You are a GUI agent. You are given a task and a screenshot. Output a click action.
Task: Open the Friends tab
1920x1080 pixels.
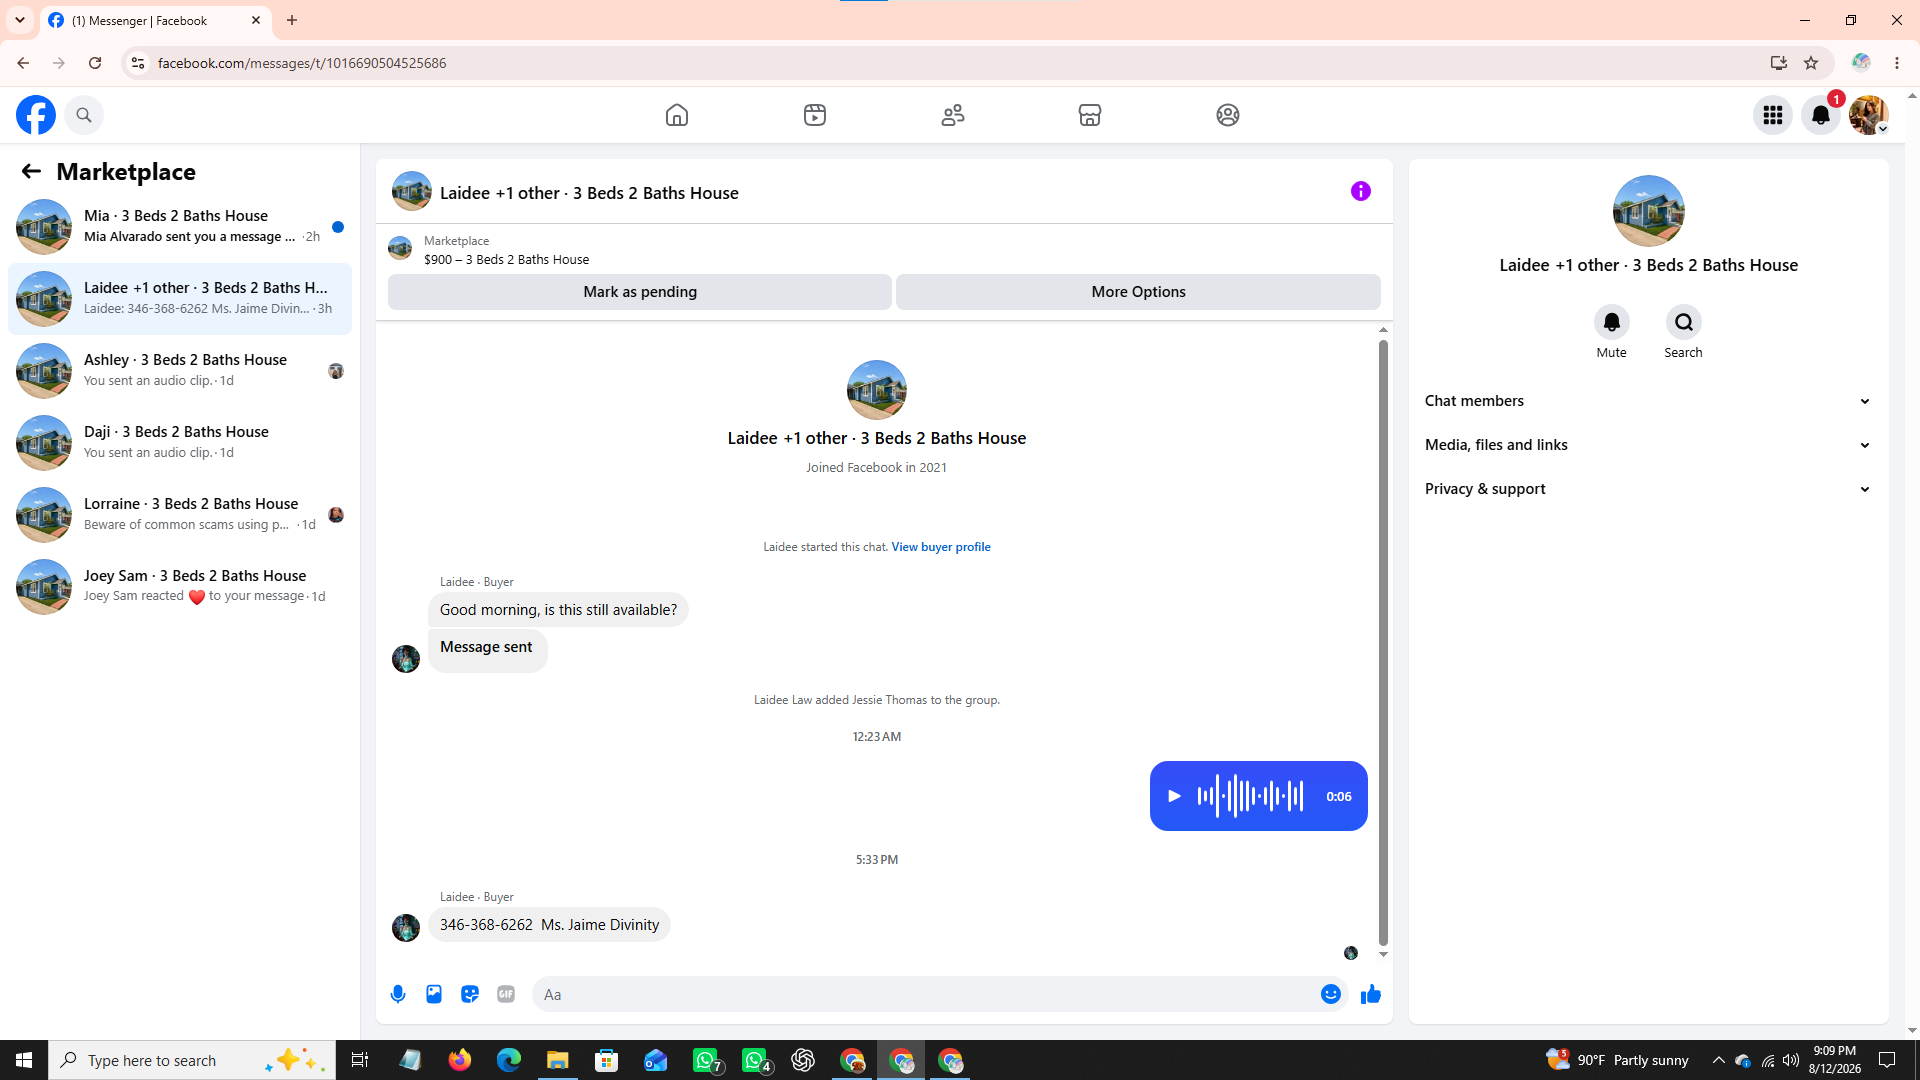953,115
